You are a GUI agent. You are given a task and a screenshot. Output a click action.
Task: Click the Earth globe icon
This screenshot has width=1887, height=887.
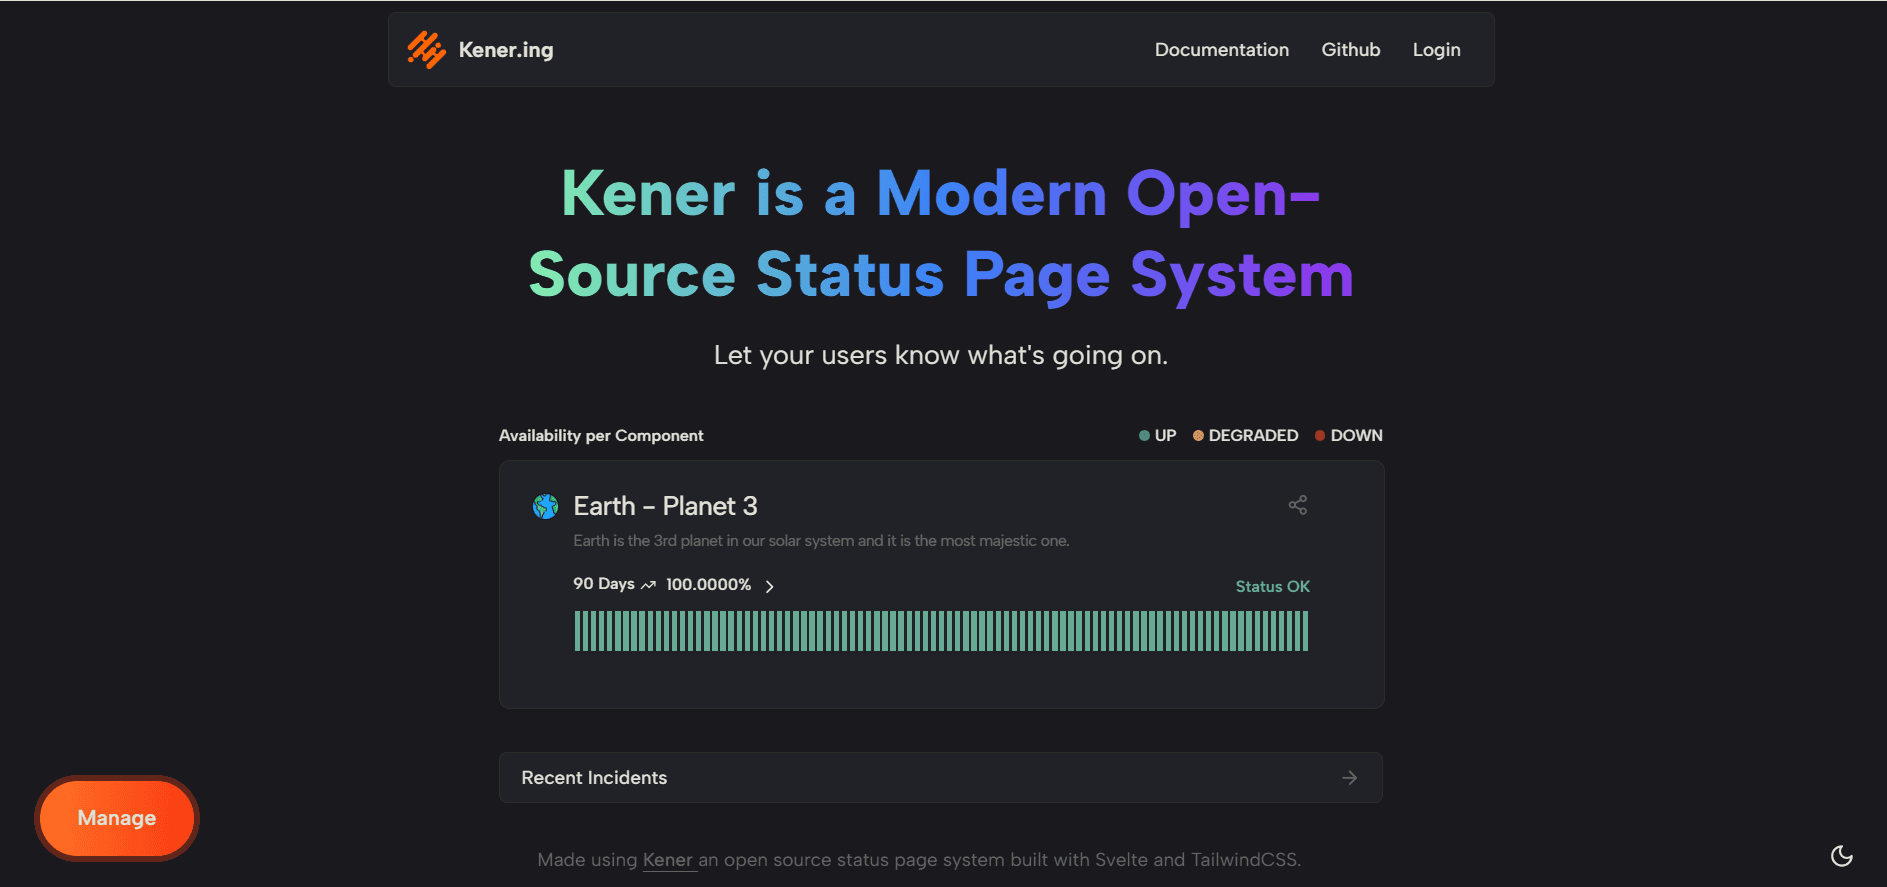point(545,507)
